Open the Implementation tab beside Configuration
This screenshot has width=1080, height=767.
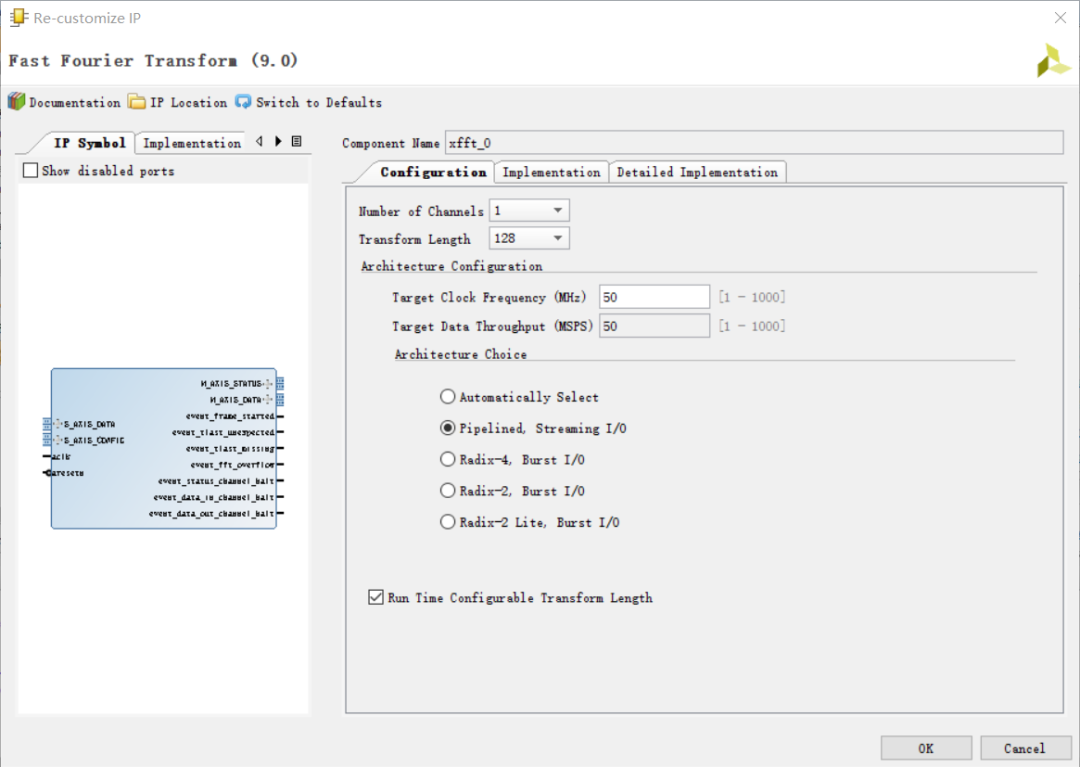tap(551, 172)
